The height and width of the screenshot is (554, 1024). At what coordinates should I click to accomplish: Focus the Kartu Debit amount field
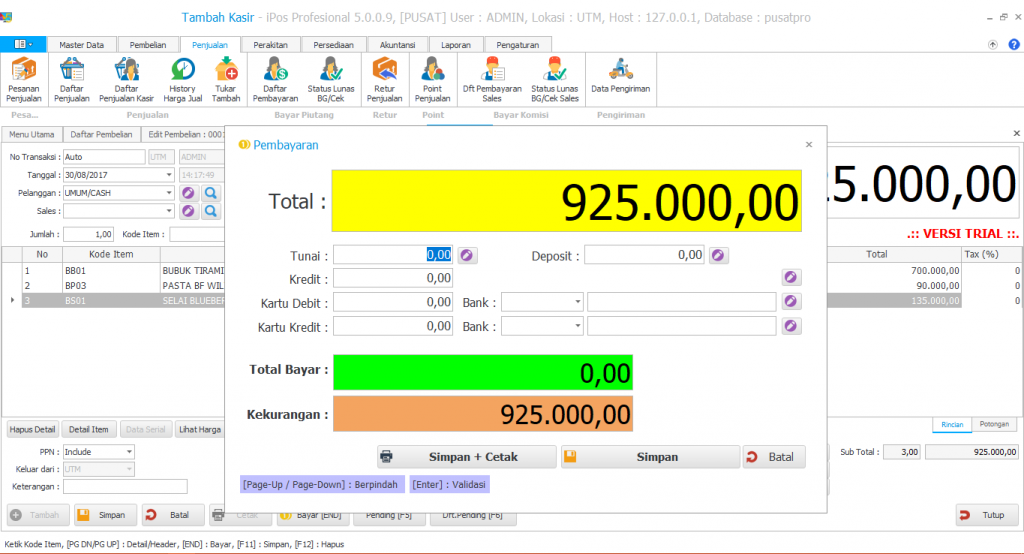[392, 302]
